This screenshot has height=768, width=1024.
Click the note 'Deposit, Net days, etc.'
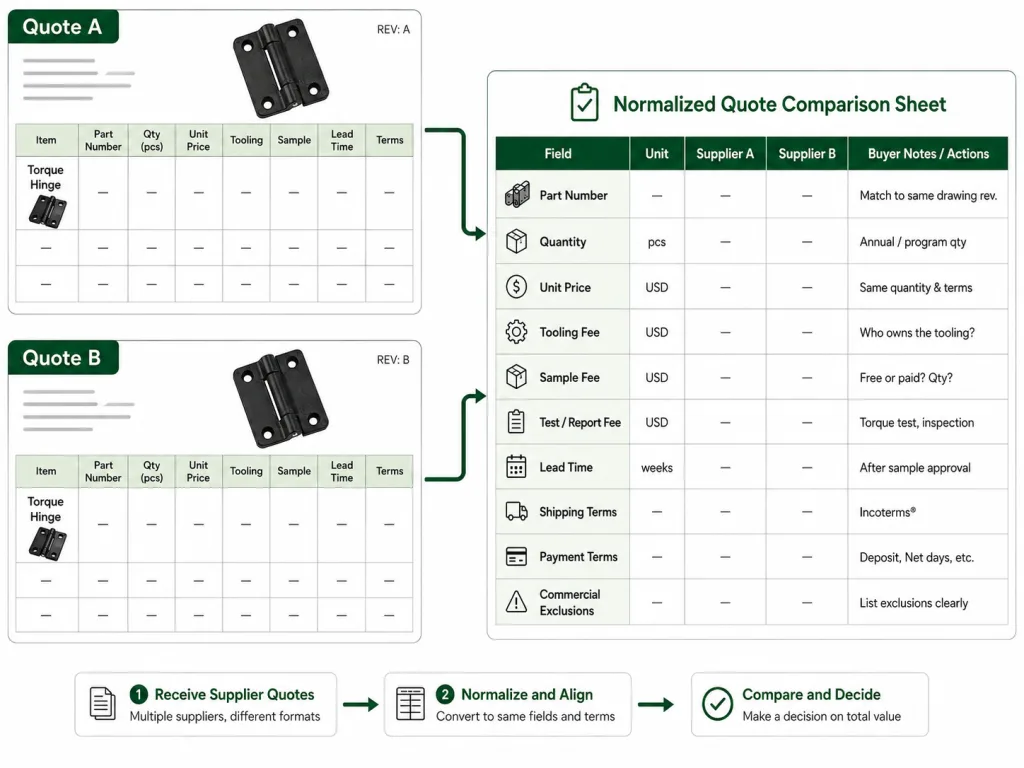click(916, 557)
